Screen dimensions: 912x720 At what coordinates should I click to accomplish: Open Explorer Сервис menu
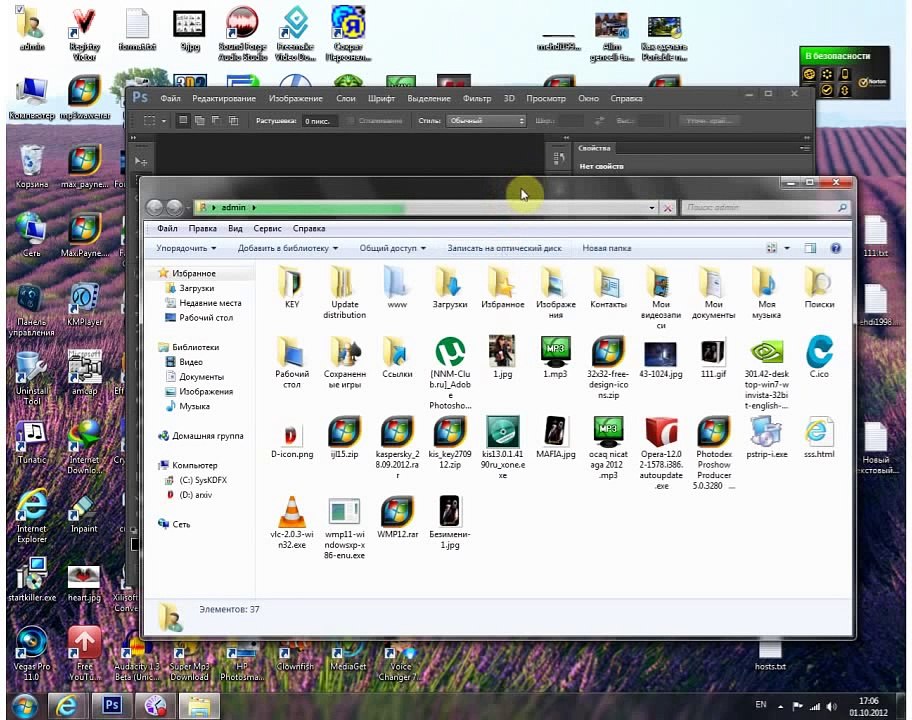[267, 229]
